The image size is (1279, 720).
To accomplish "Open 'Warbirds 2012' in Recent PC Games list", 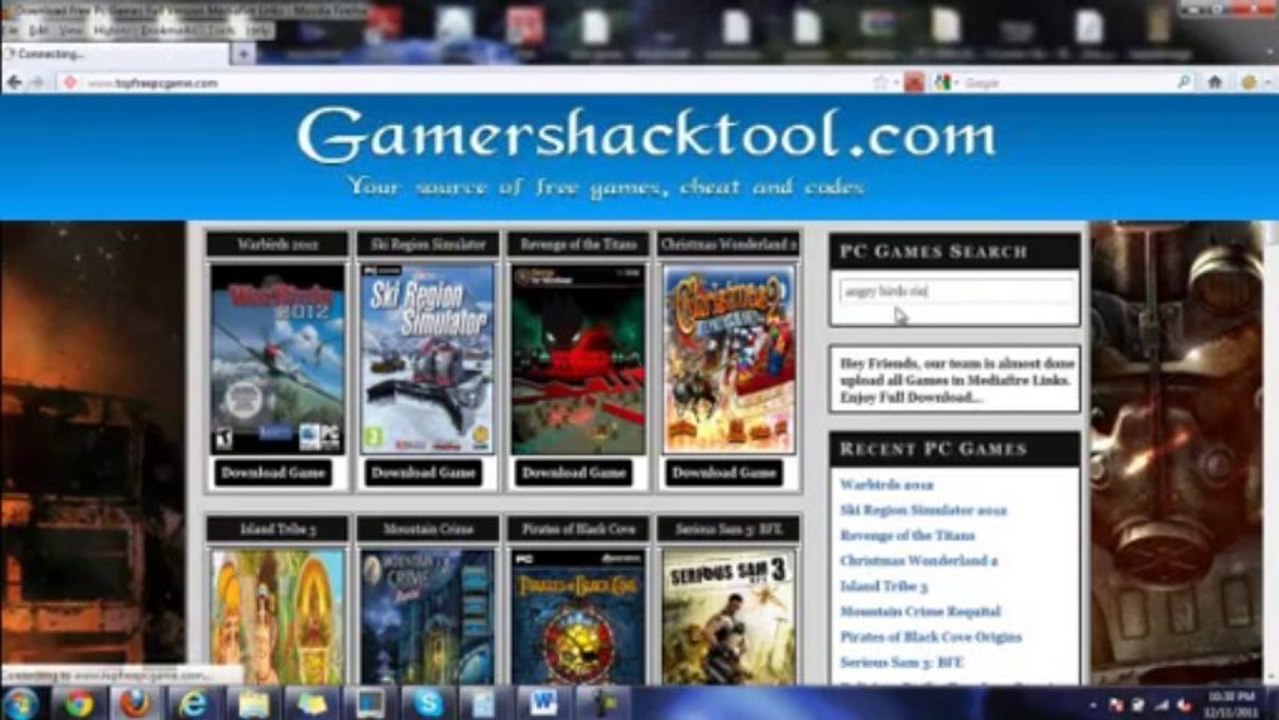I will coord(887,485).
